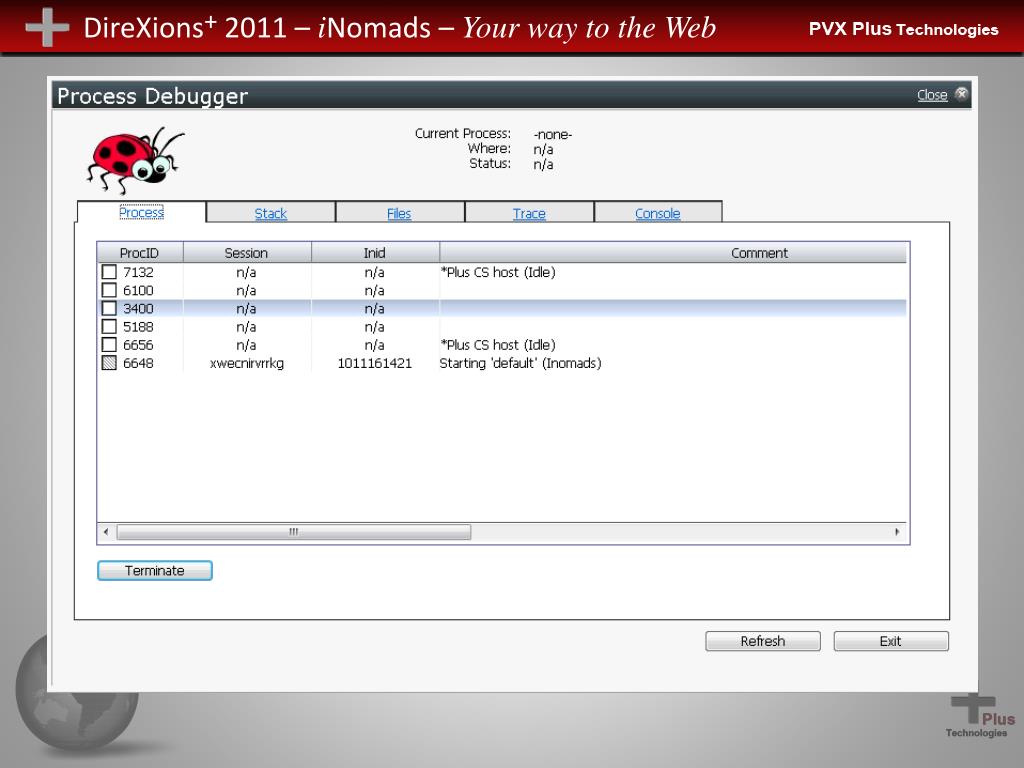The image size is (1024, 768).
Task: Click the ladybug debugger logo
Action: 135,161
